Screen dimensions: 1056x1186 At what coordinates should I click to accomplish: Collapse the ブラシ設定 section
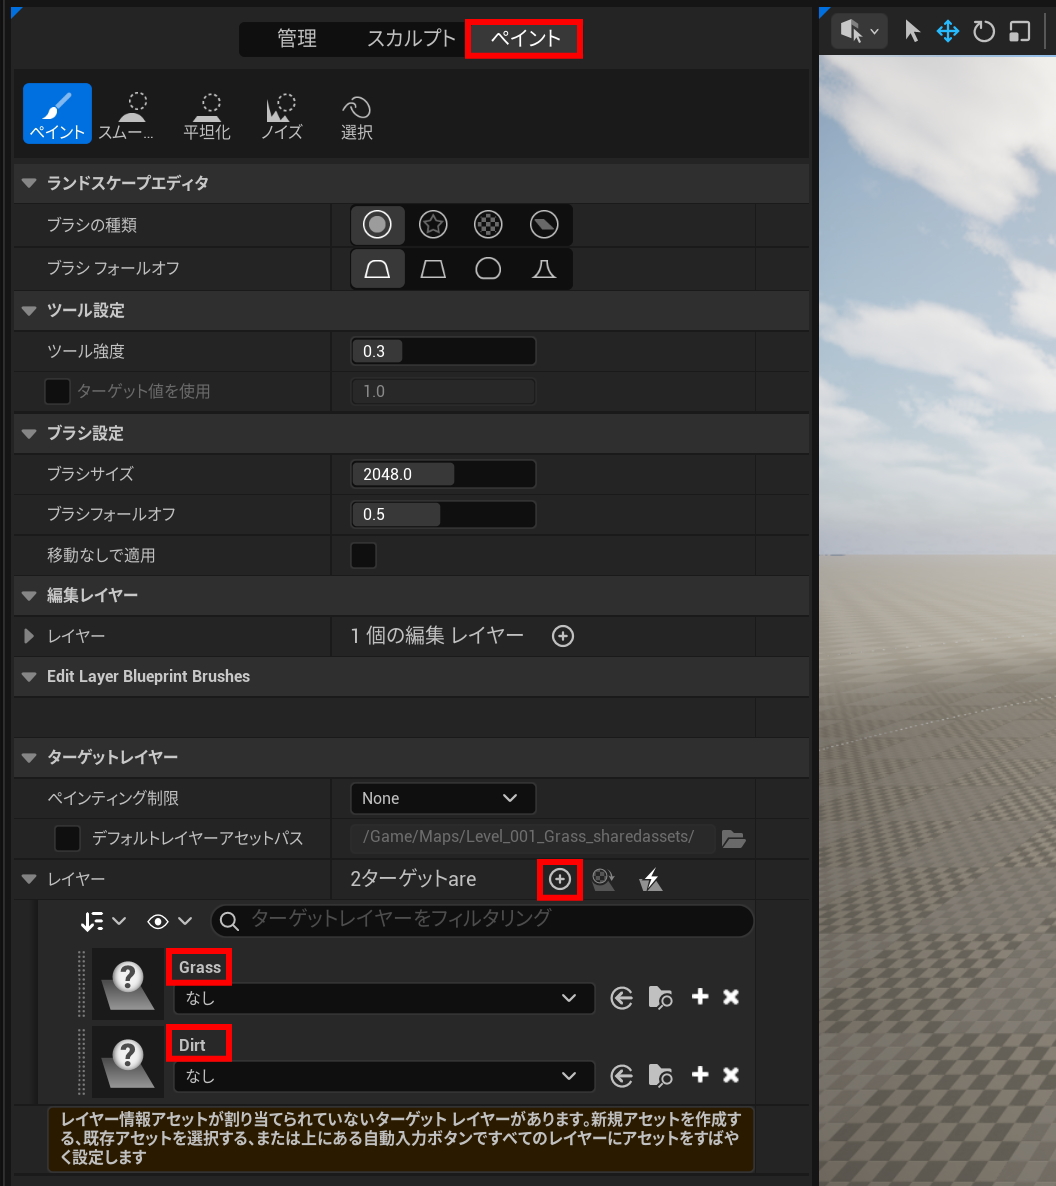30,433
